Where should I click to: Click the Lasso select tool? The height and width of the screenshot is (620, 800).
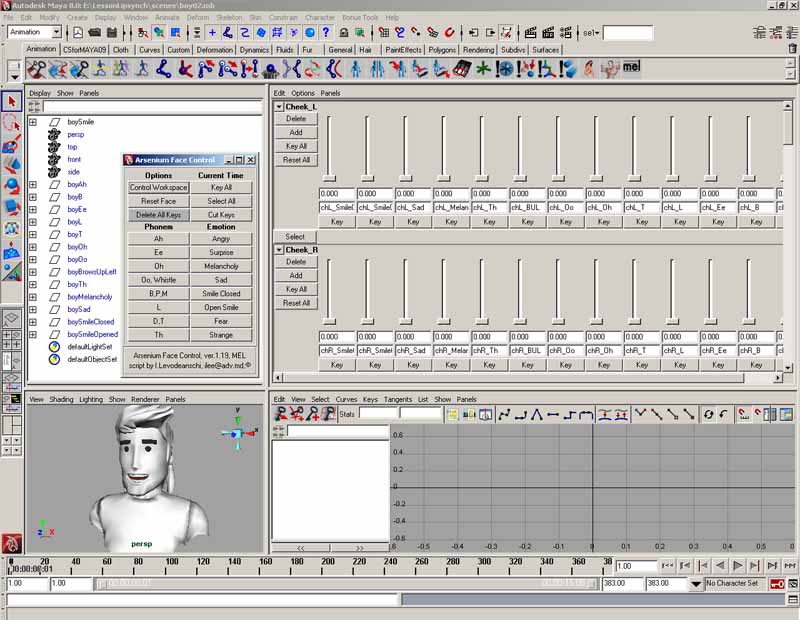point(12,122)
